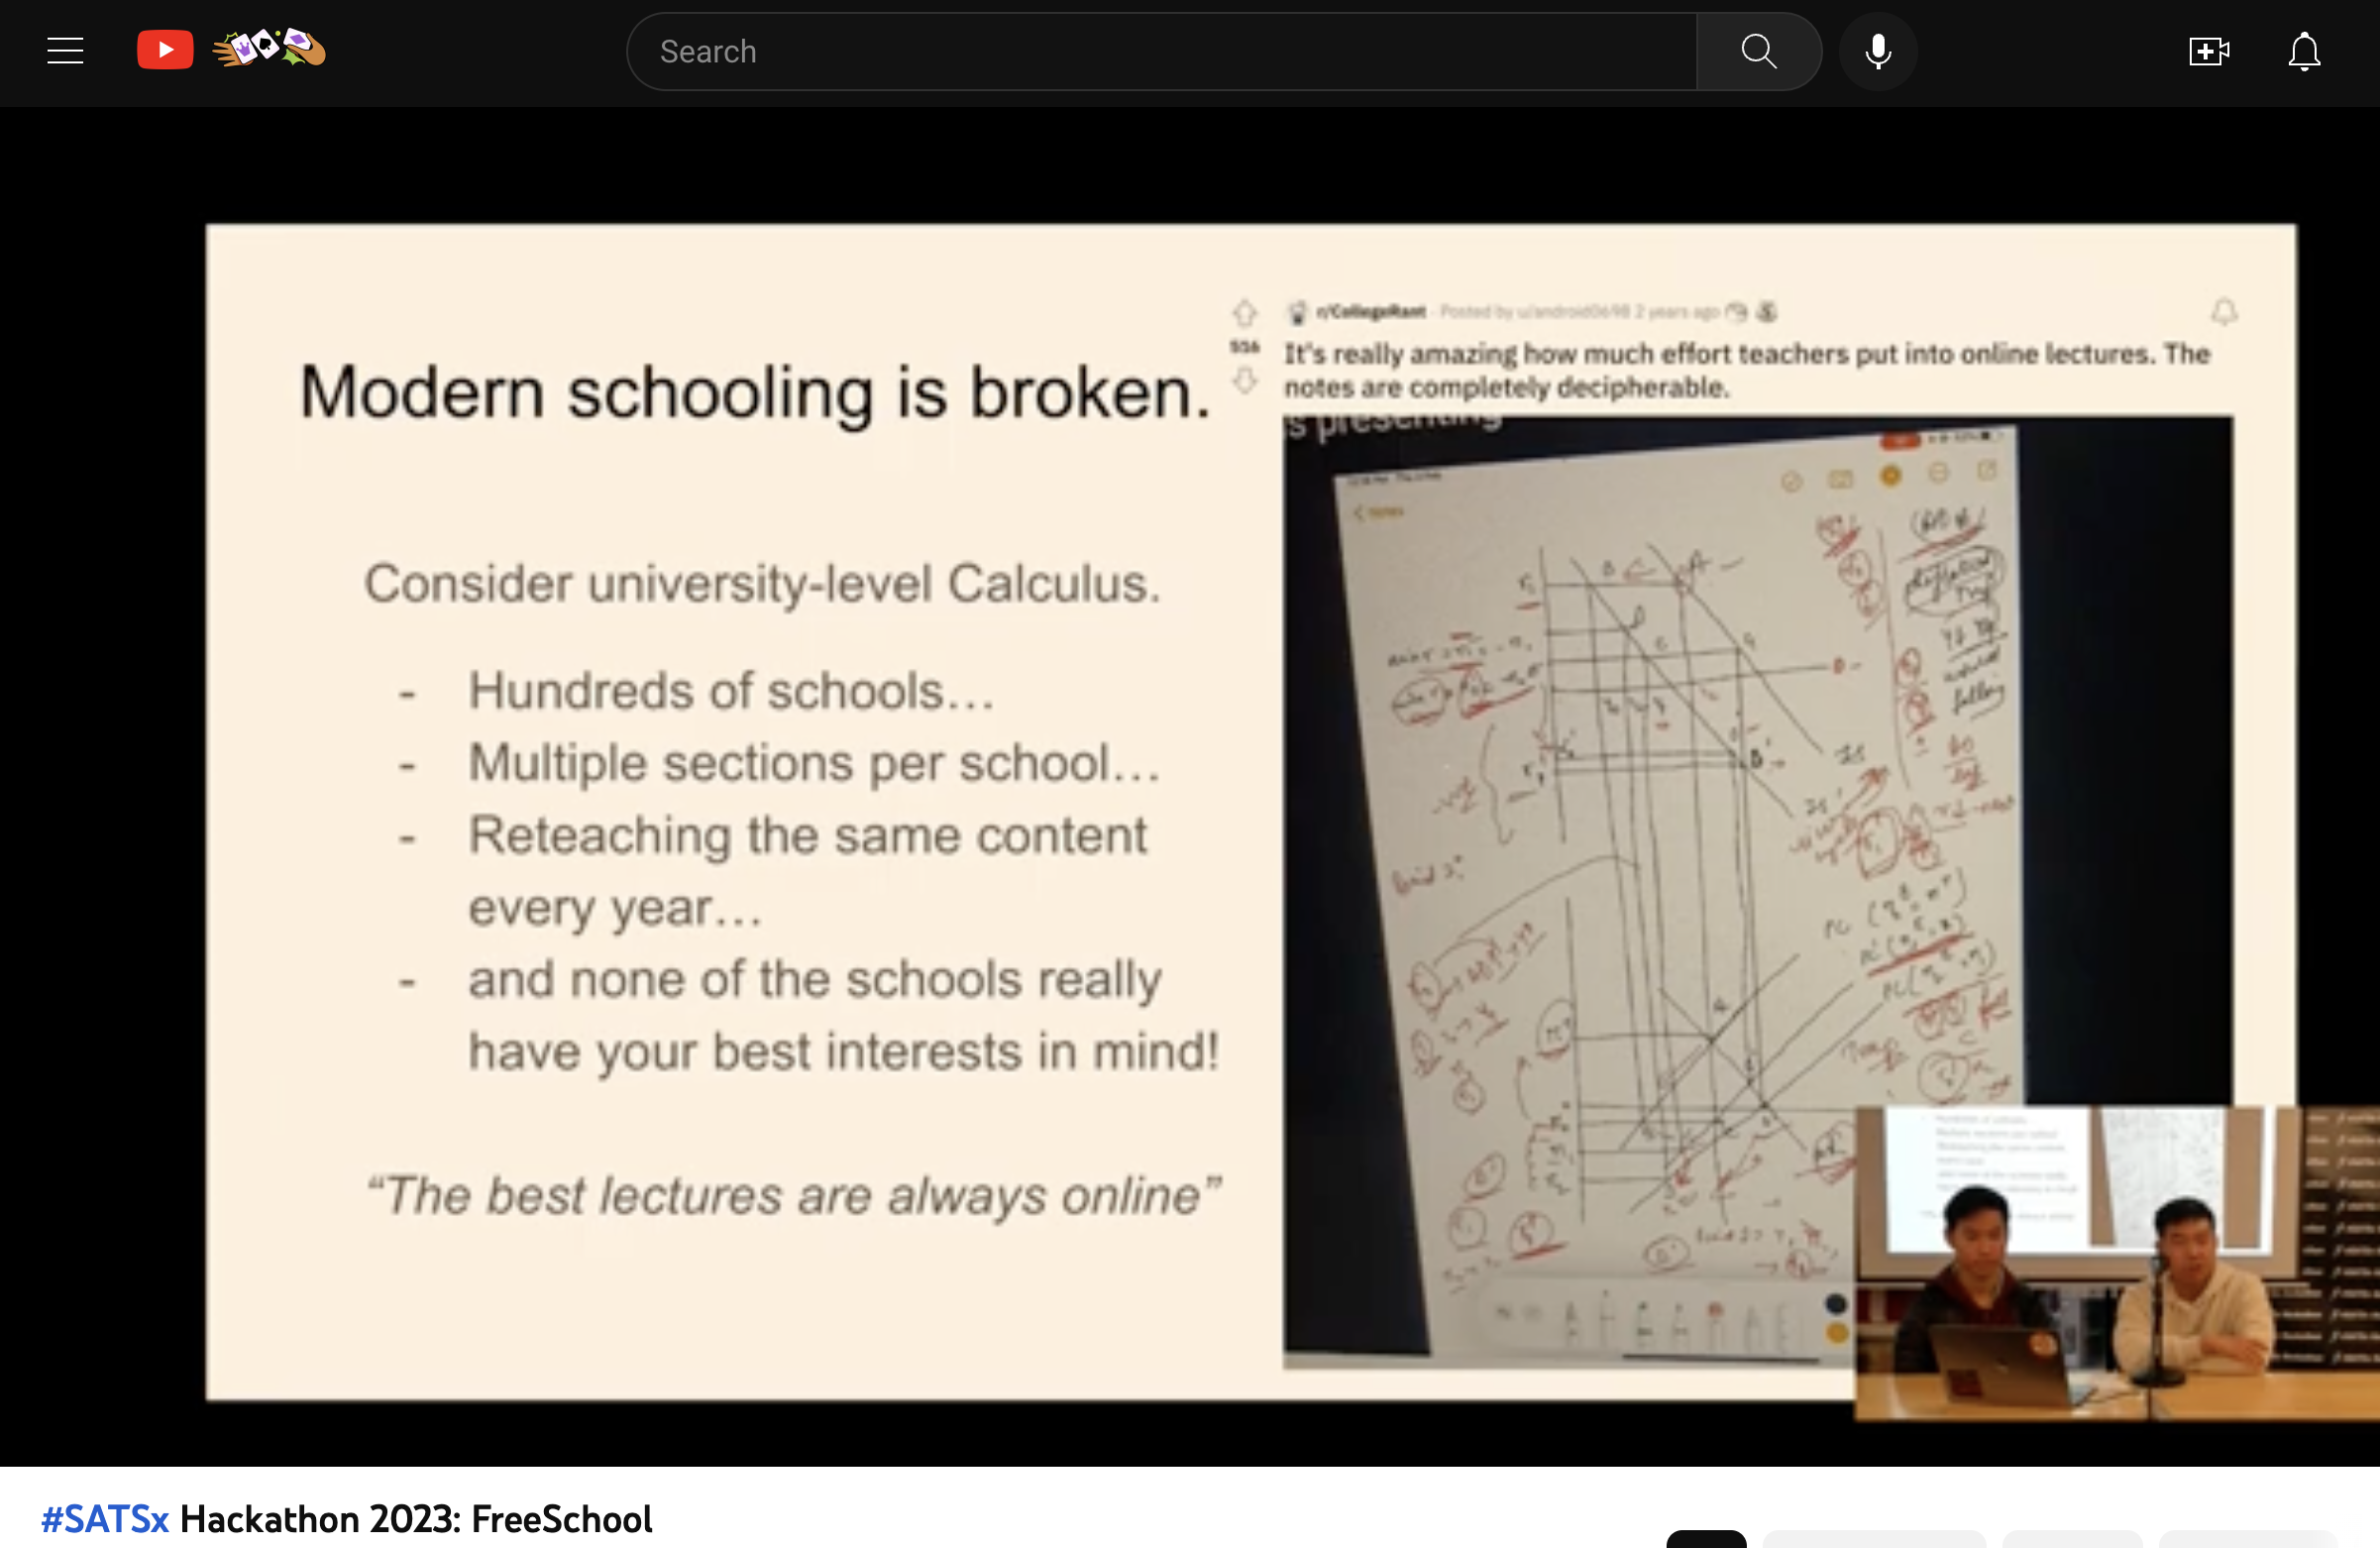The width and height of the screenshot is (2380, 1548).
Task: Select the narrowest gray filter chip
Action: 2072,1540
